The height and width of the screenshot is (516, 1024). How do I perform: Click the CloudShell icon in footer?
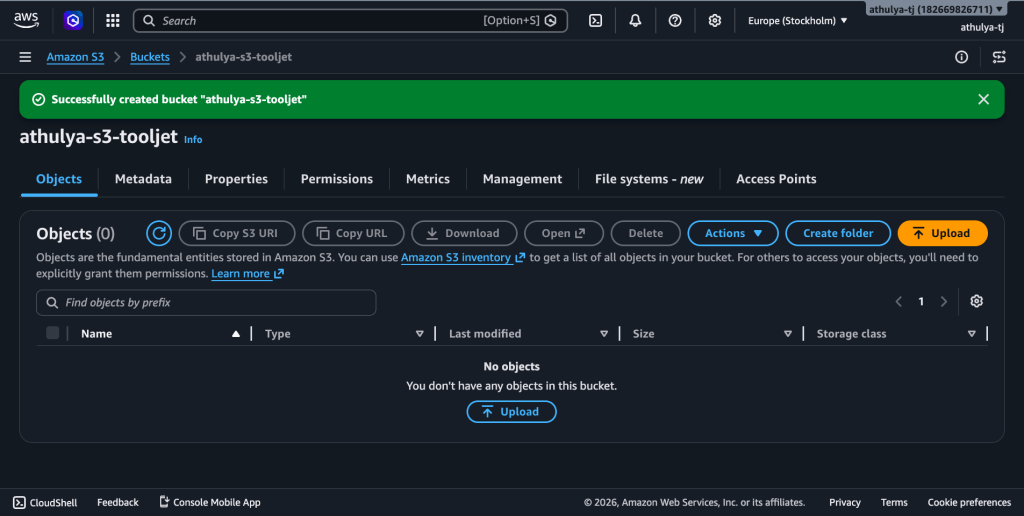tap(20, 502)
